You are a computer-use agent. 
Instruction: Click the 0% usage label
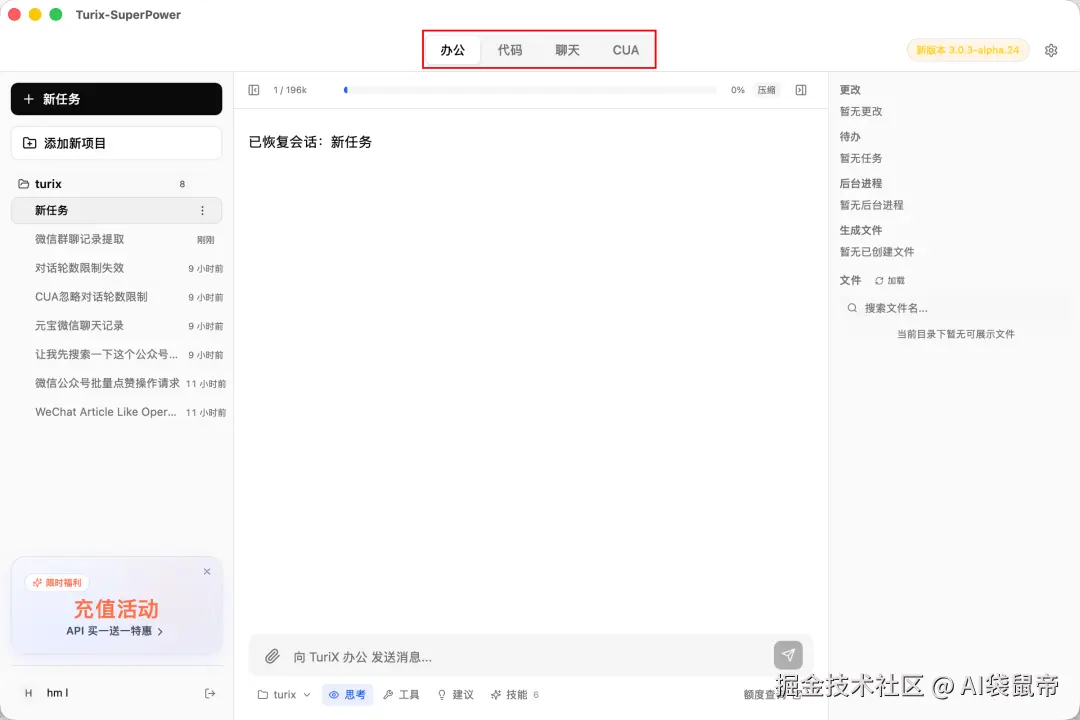[738, 90]
